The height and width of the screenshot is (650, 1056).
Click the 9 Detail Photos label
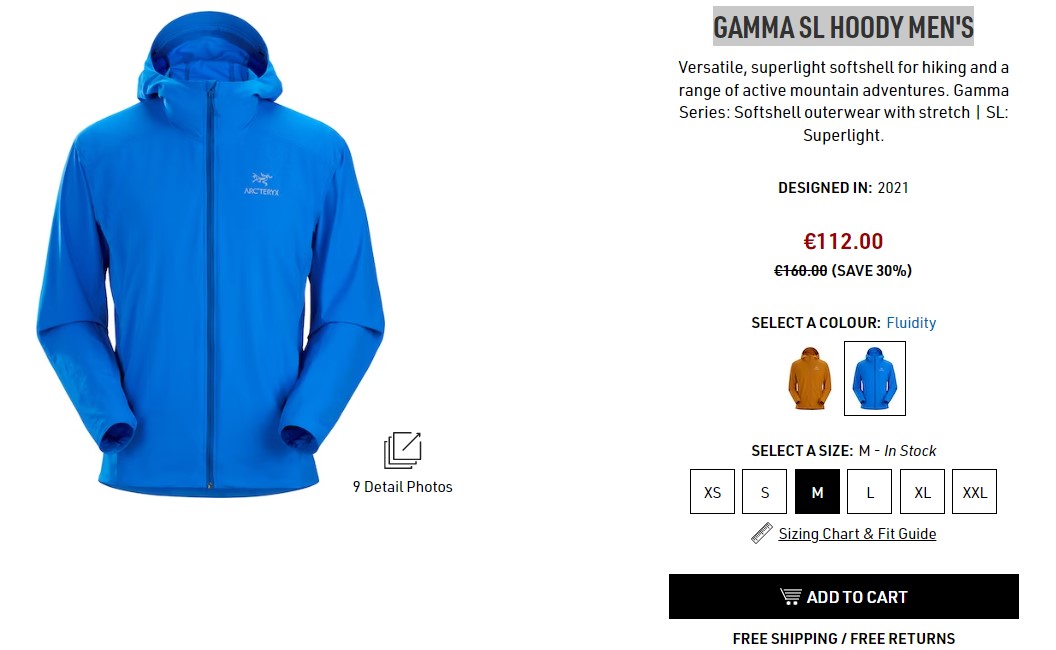pyautogui.click(x=403, y=486)
